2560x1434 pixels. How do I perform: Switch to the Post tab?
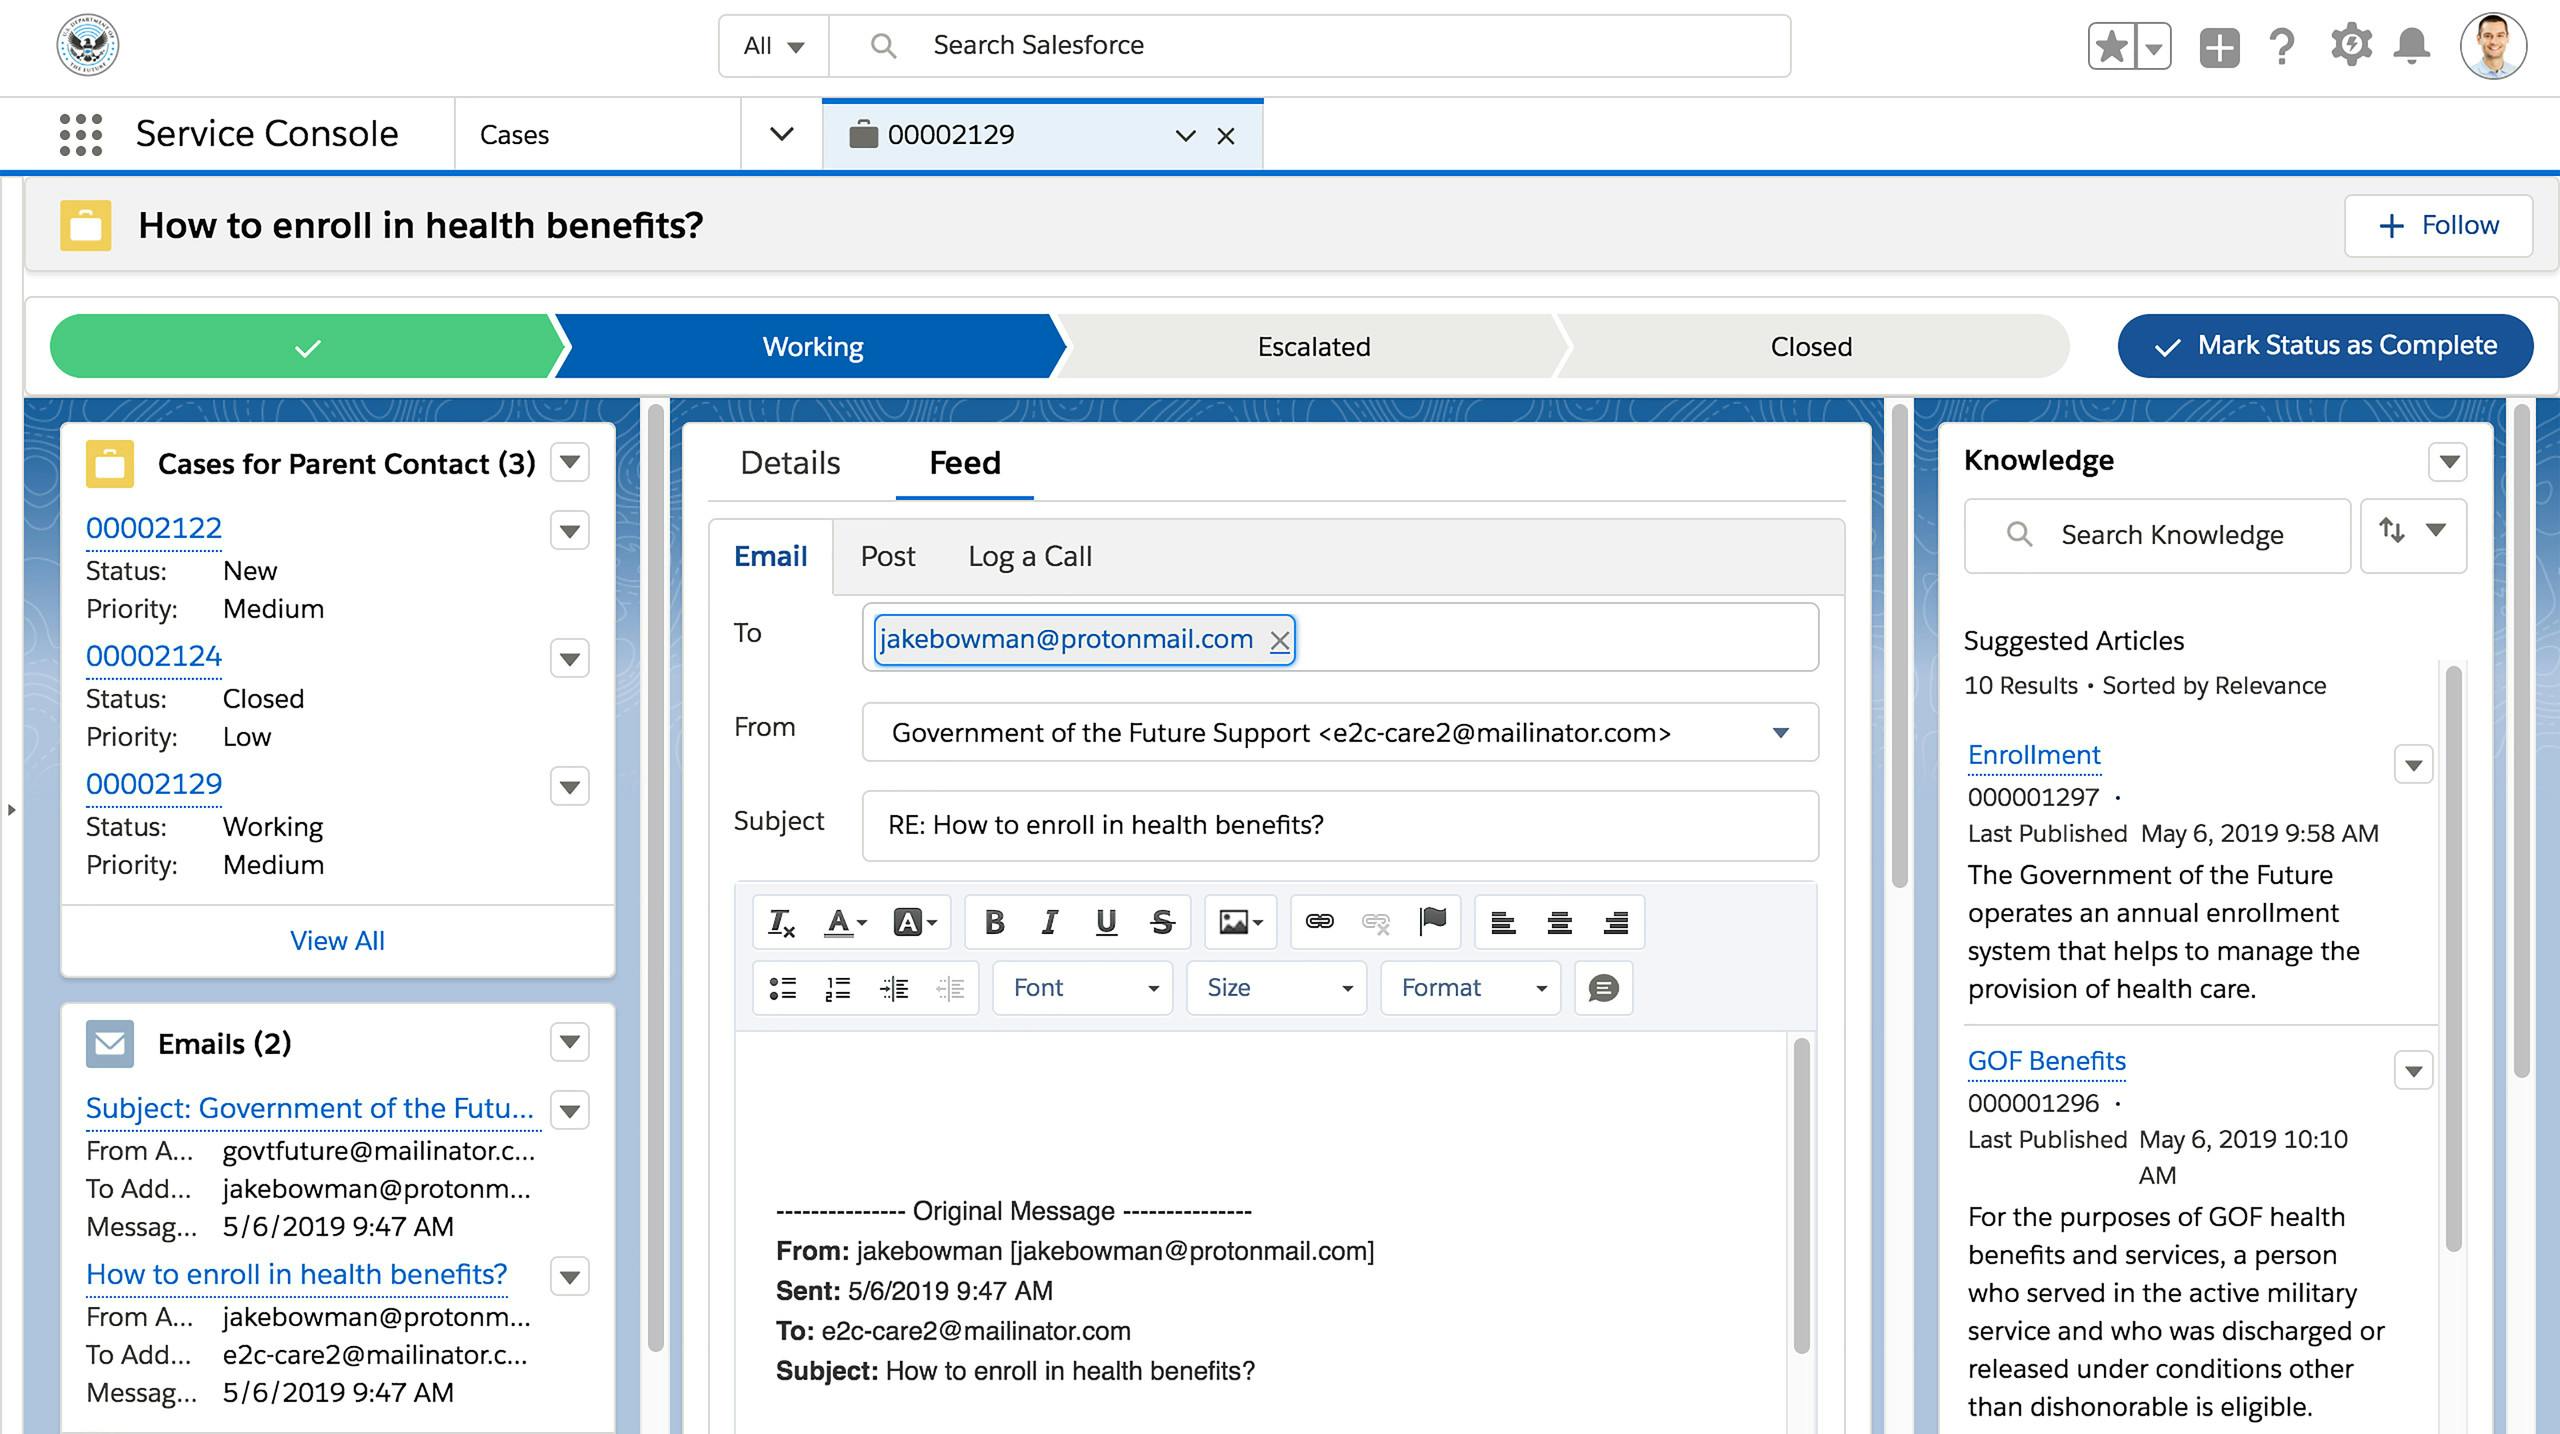[888, 557]
